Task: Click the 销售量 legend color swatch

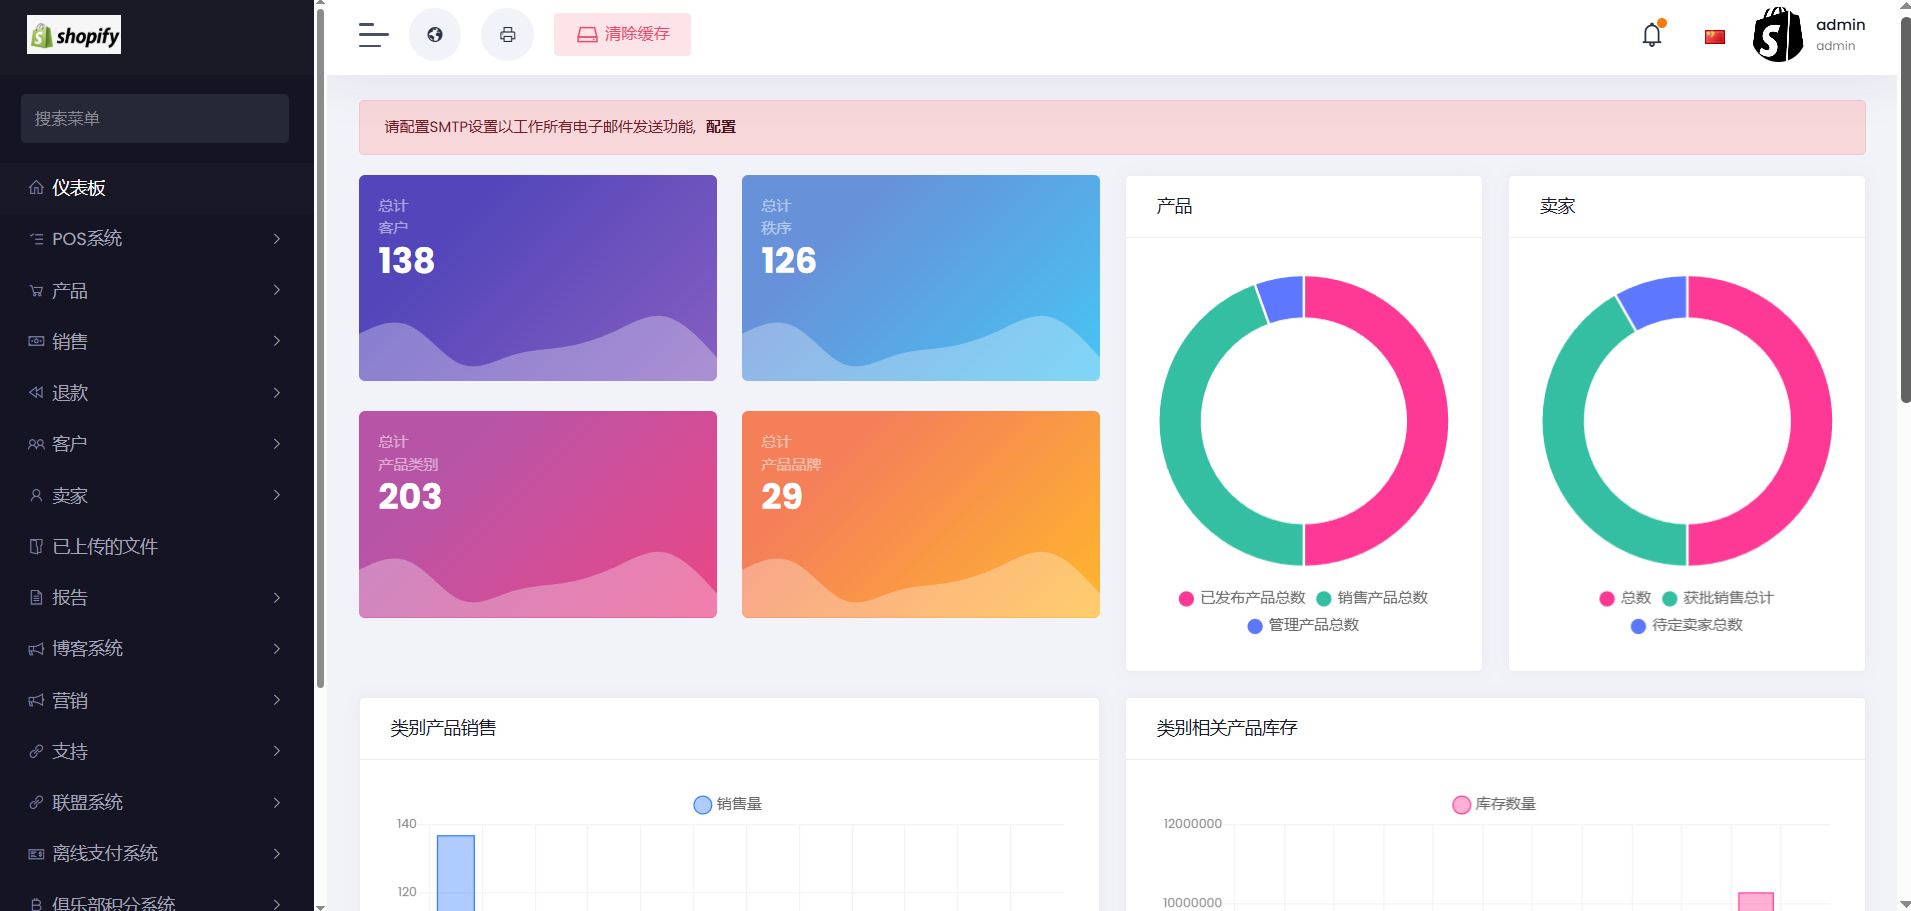Action: click(703, 805)
